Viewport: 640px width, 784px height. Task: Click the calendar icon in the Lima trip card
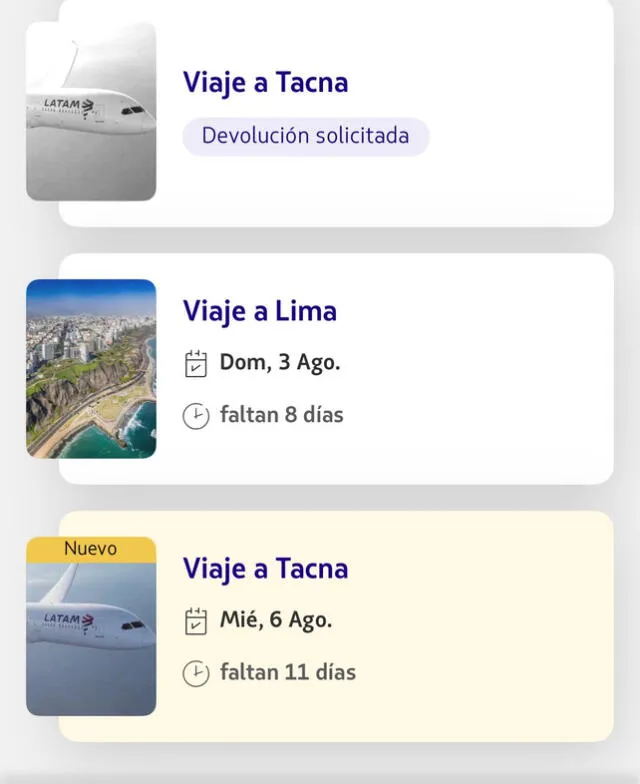(x=196, y=363)
